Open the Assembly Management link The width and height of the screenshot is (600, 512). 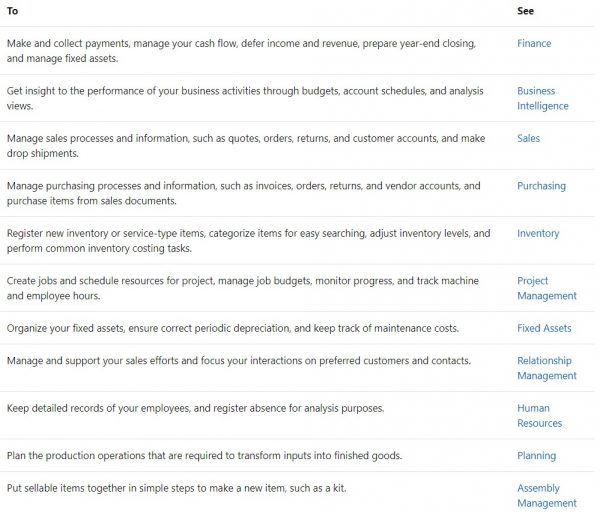546,496
